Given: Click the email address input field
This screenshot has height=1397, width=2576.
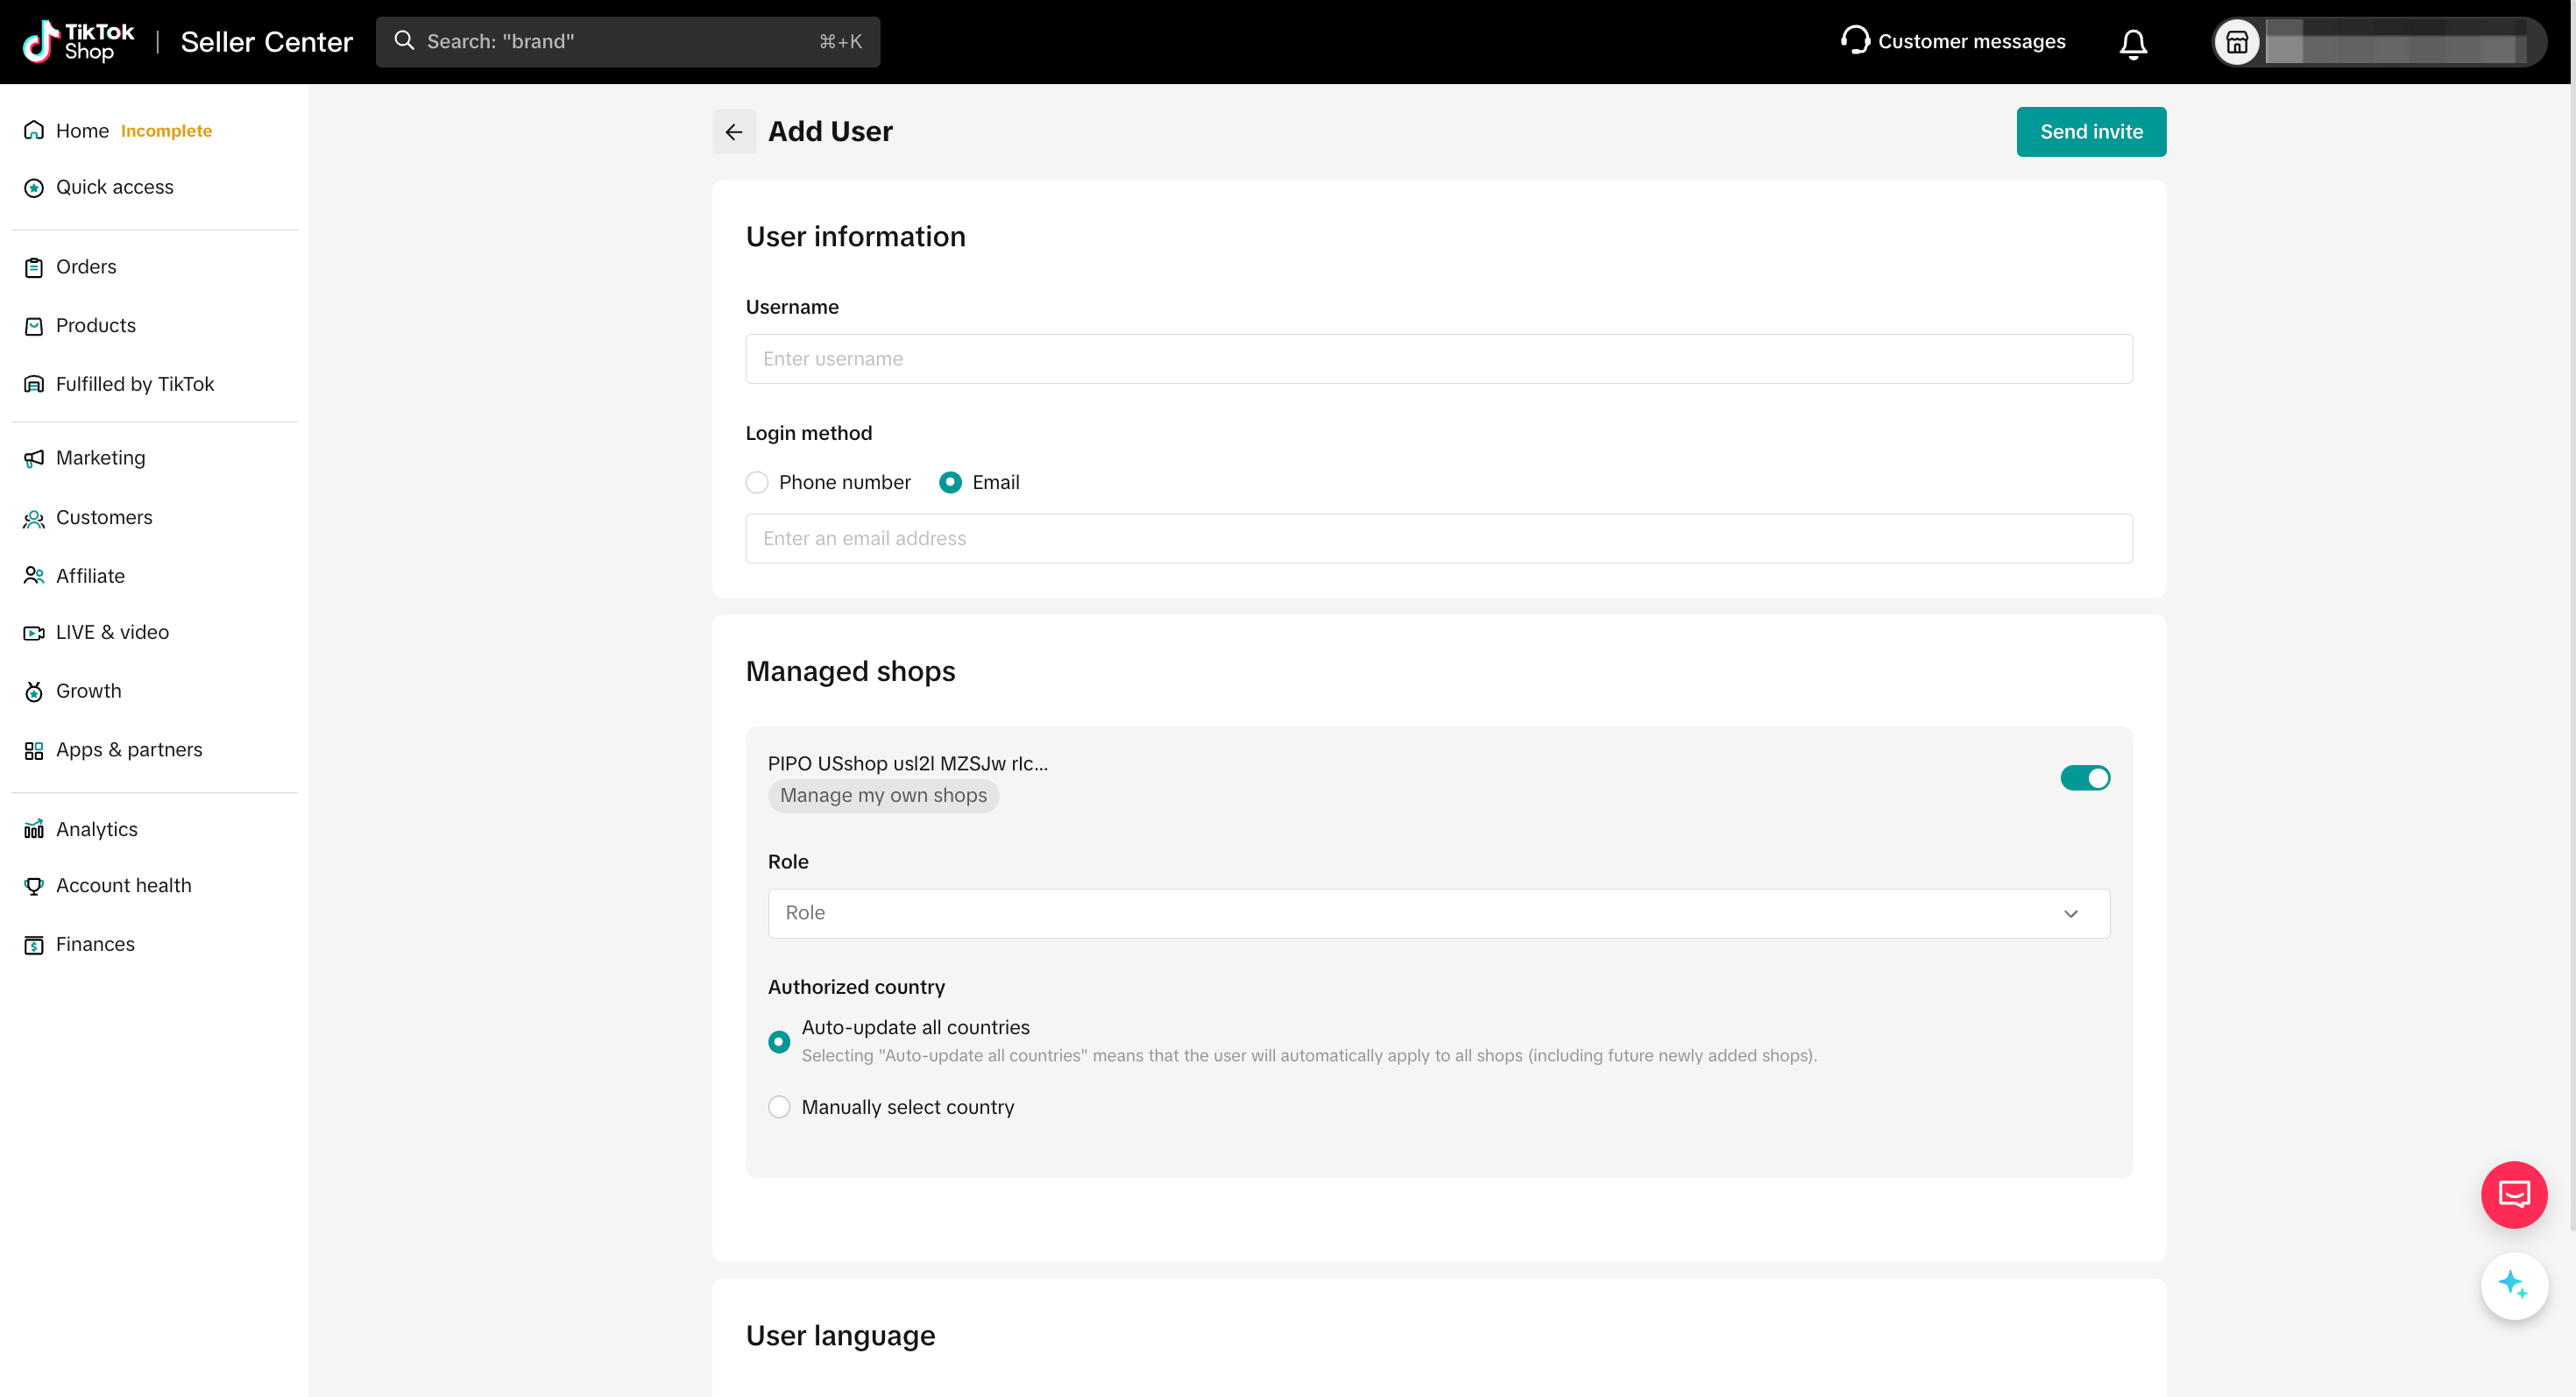Looking at the screenshot, I should [1437, 539].
